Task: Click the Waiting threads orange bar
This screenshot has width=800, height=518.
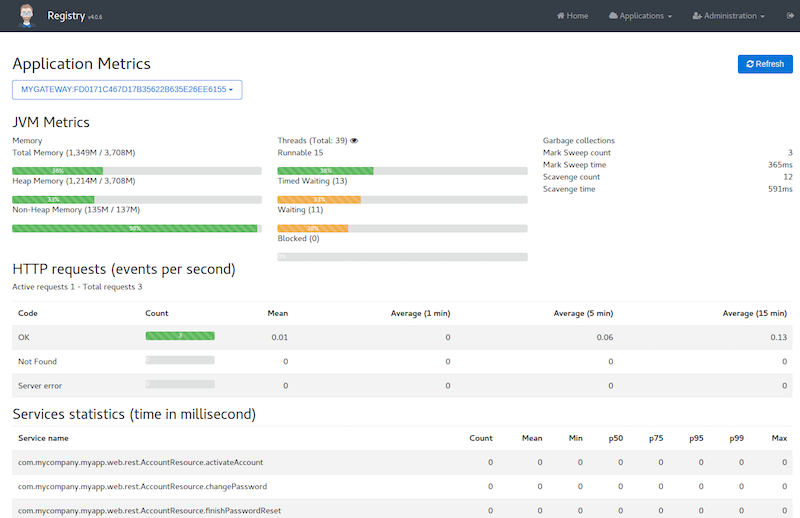Action: tap(402, 228)
